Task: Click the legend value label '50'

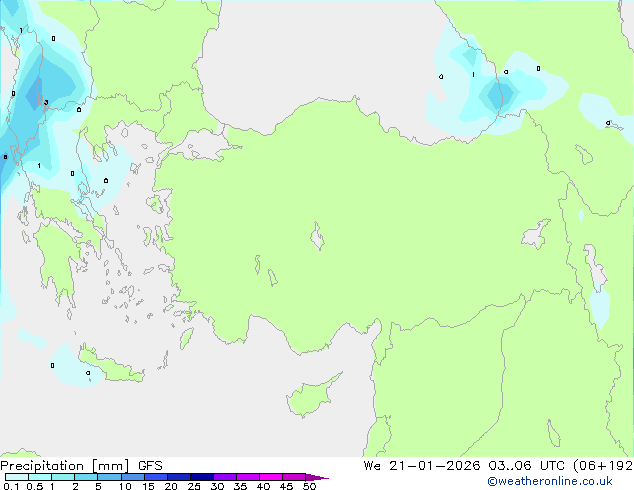Action: pyautogui.click(x=309, y=486)
